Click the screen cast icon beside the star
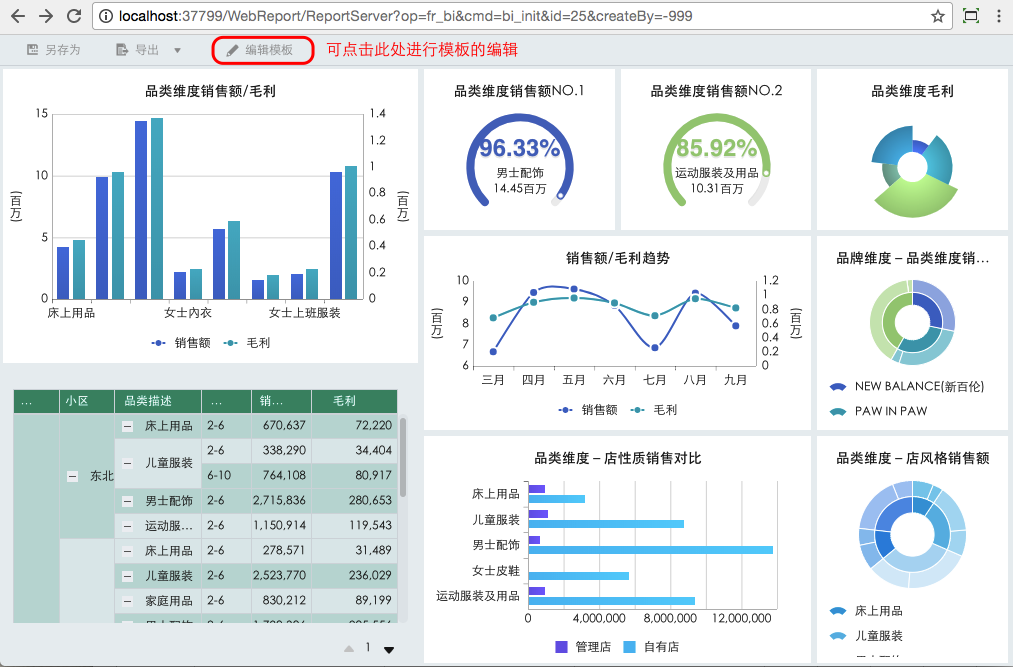 (970, 16)
